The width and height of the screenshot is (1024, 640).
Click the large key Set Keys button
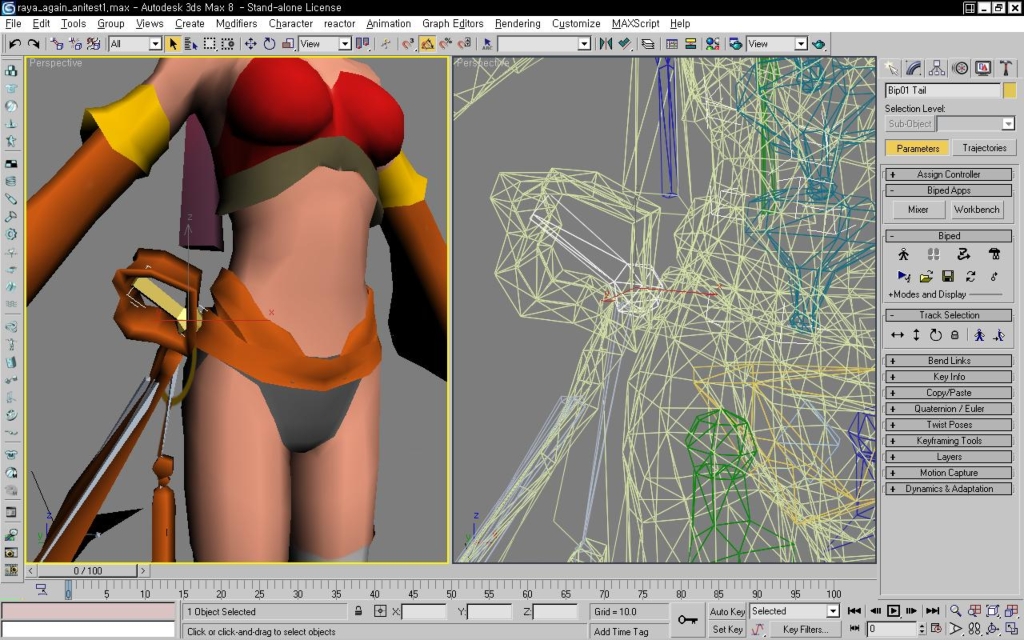tap(687, 620)
